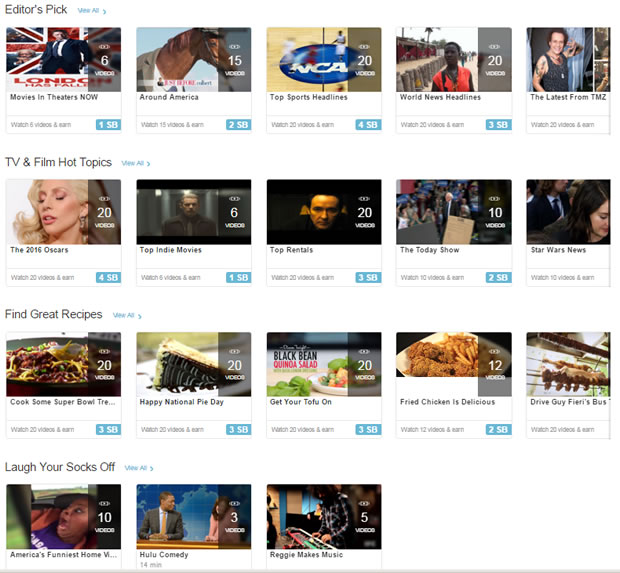Open Reggie Makes Music thumbnail
This screenshot has width=620, height=573.
(324, 516)
